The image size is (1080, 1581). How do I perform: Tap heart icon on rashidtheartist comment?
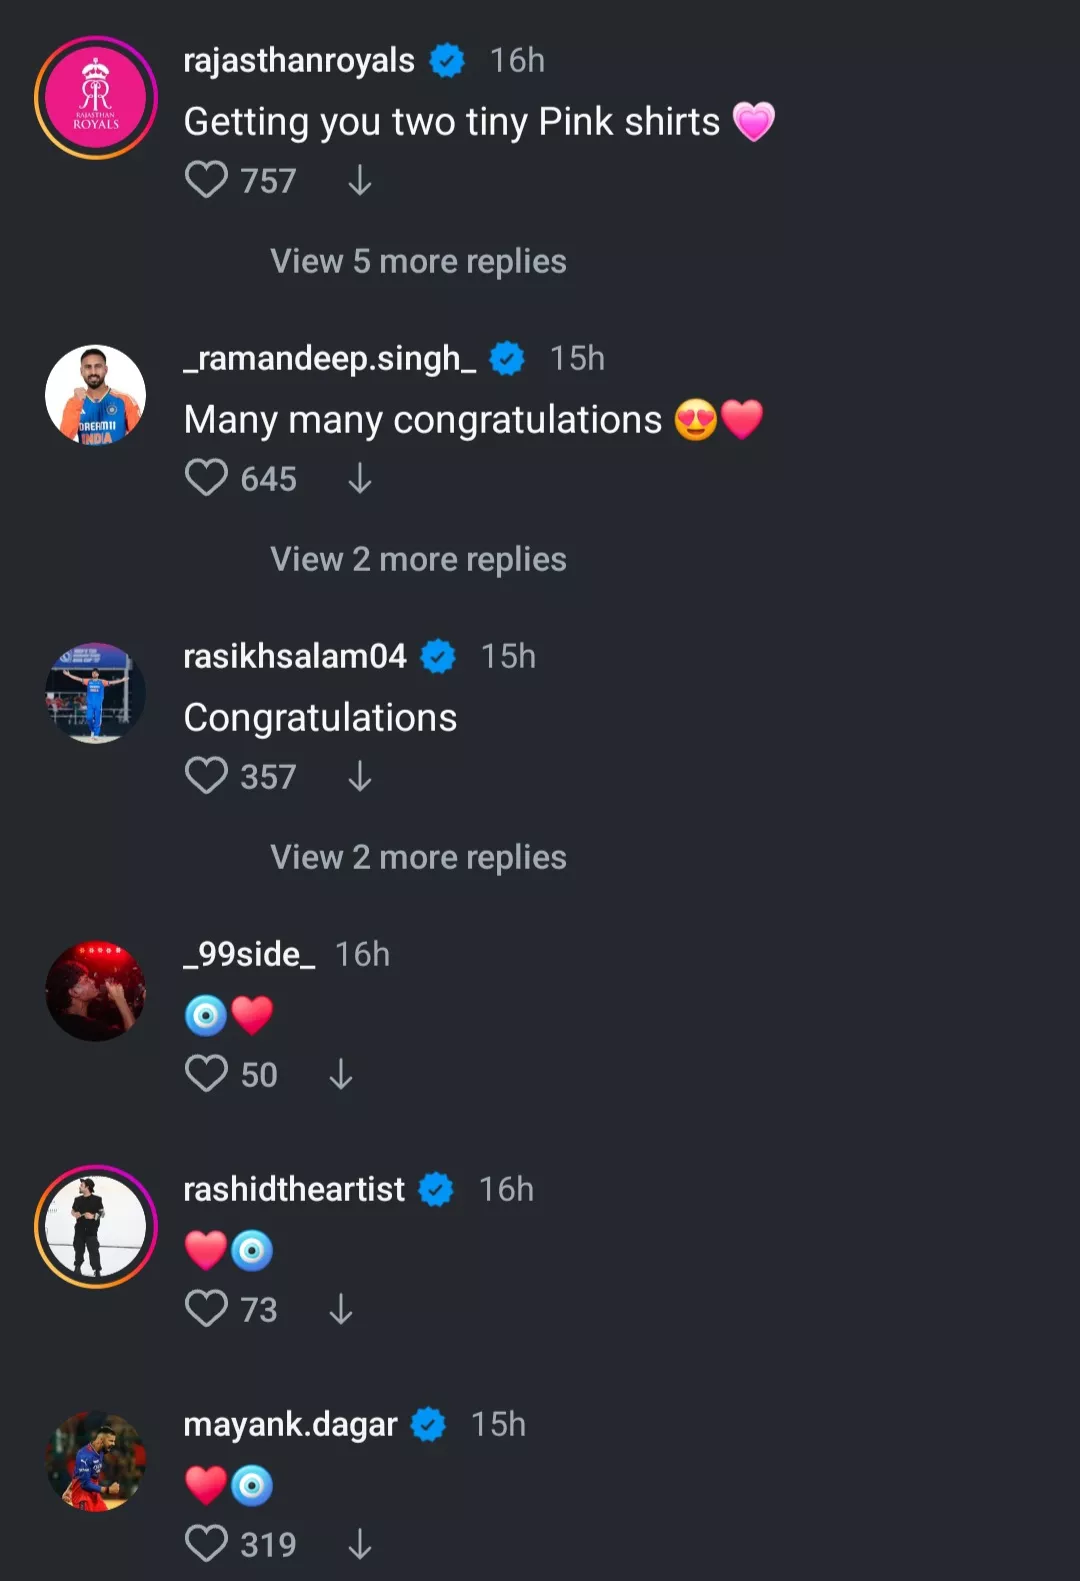[207, 1309]
